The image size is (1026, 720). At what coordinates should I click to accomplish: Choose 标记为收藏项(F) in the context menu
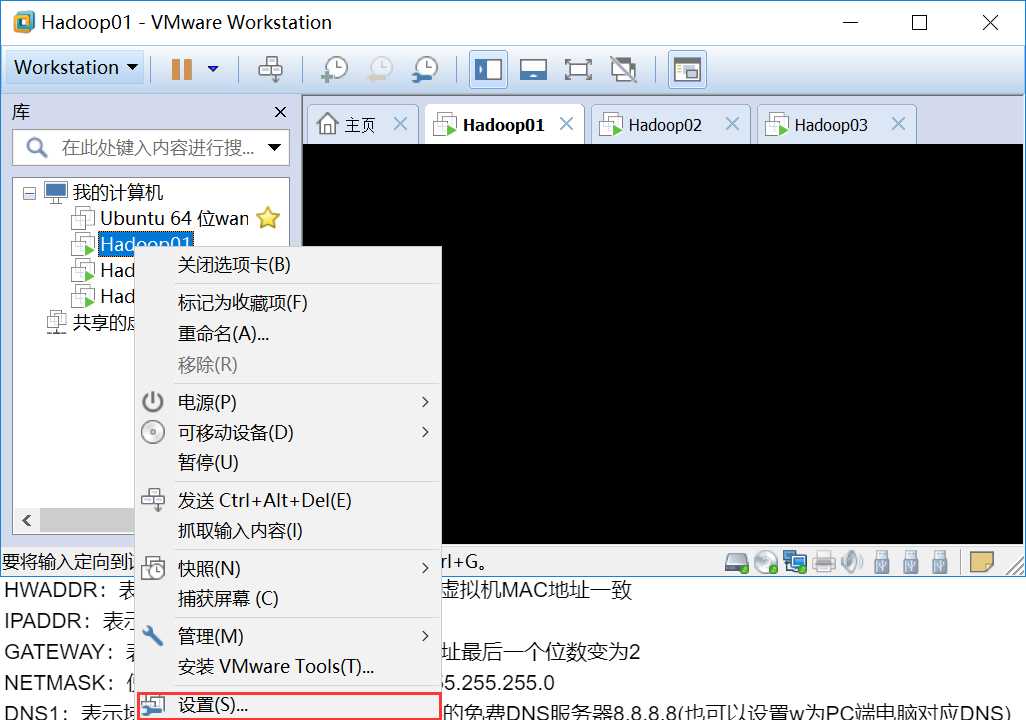(288, 303)
